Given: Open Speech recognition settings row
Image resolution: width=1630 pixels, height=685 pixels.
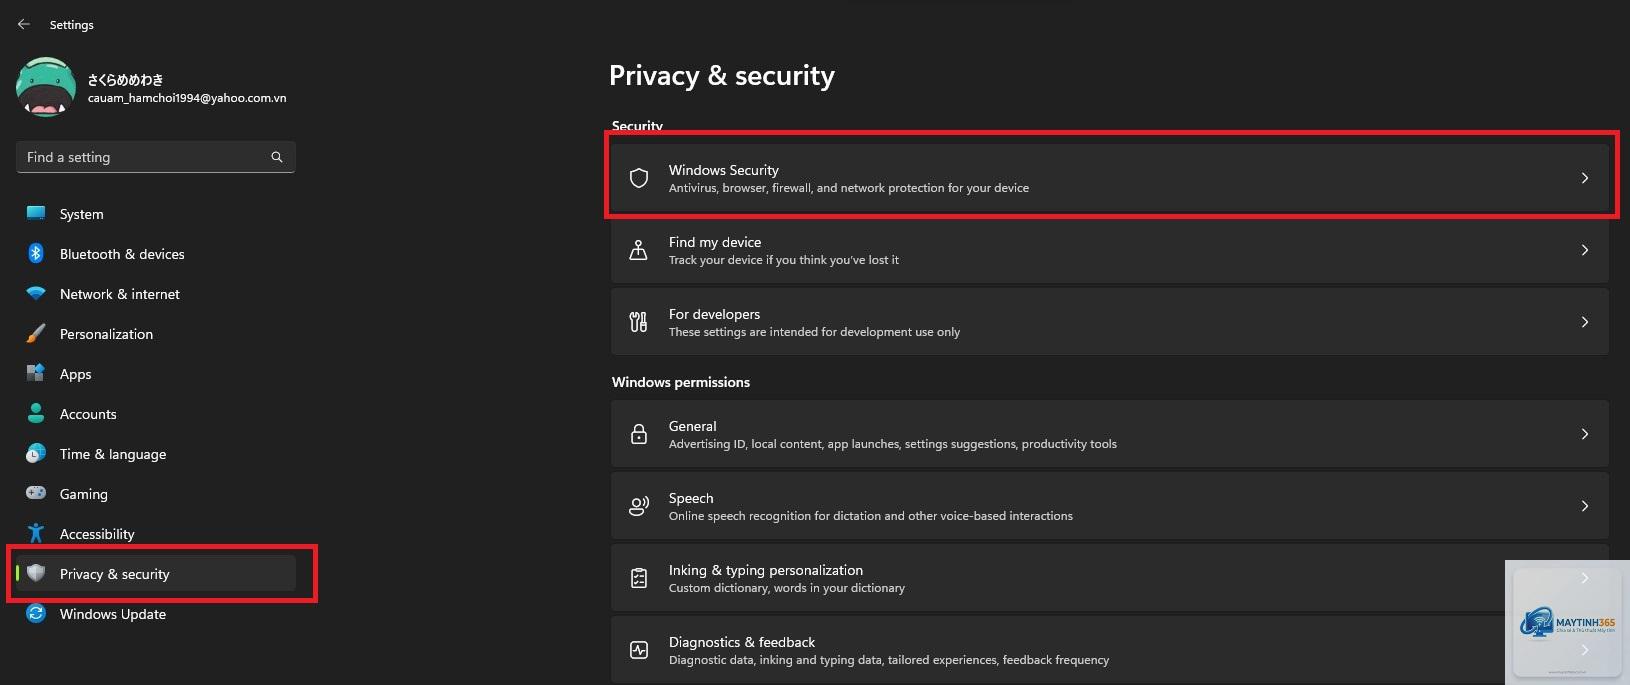Looking at the screenshot, I should click(x=1110, y=506).
